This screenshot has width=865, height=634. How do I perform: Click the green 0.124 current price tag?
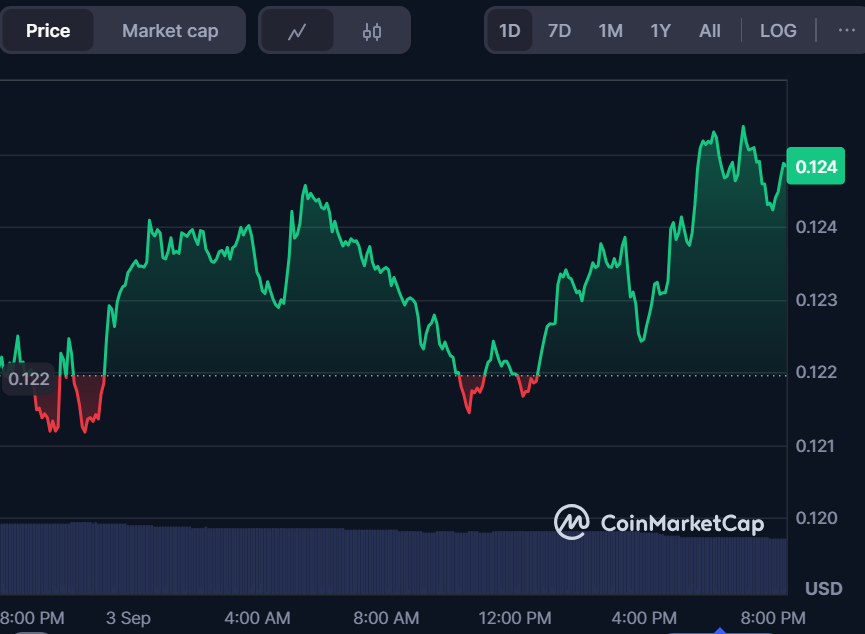pos(816,166)
